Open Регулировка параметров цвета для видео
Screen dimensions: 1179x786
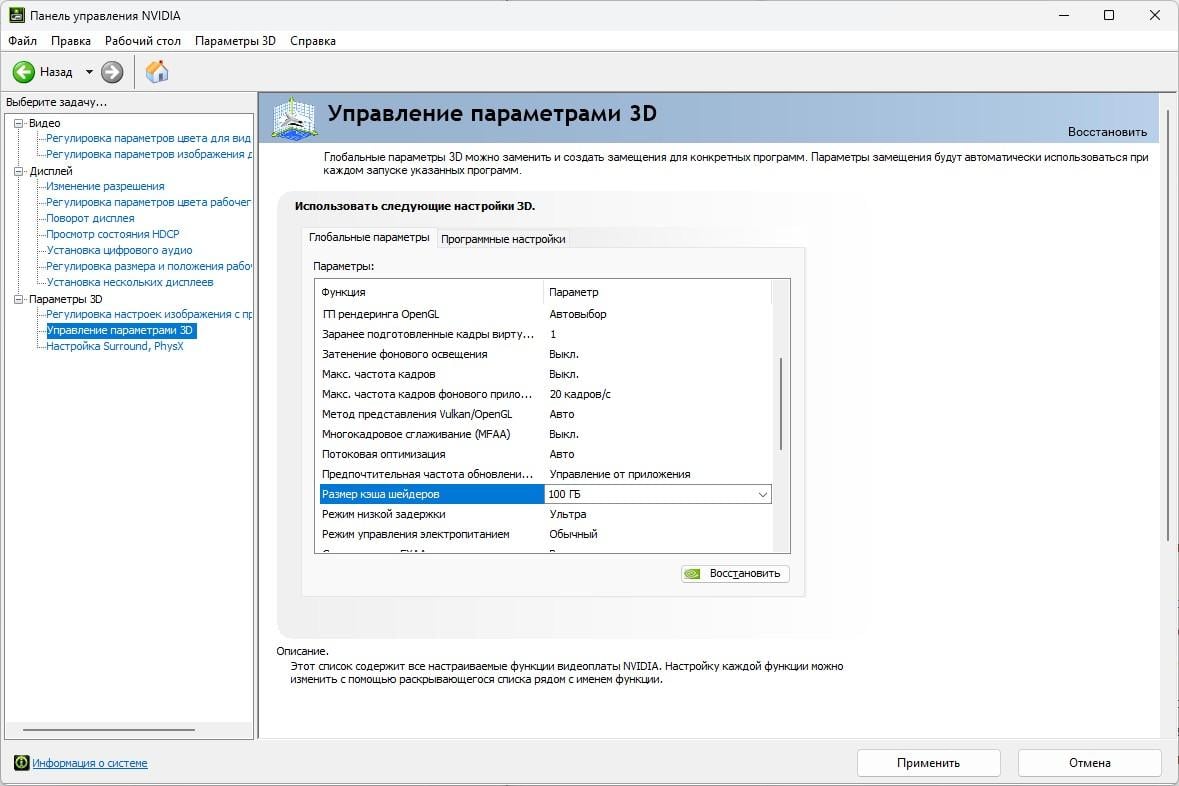click(148, 138)
